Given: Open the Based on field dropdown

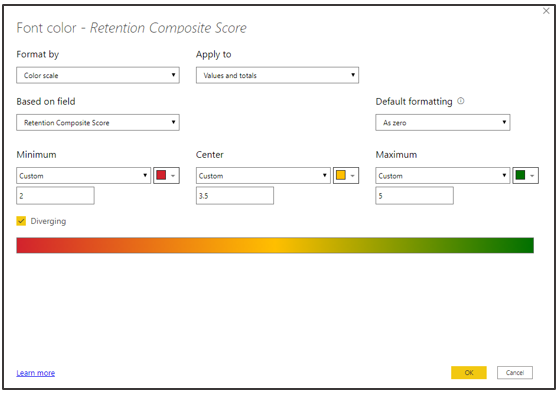Looking at the screenshot, I should (98, 122).
